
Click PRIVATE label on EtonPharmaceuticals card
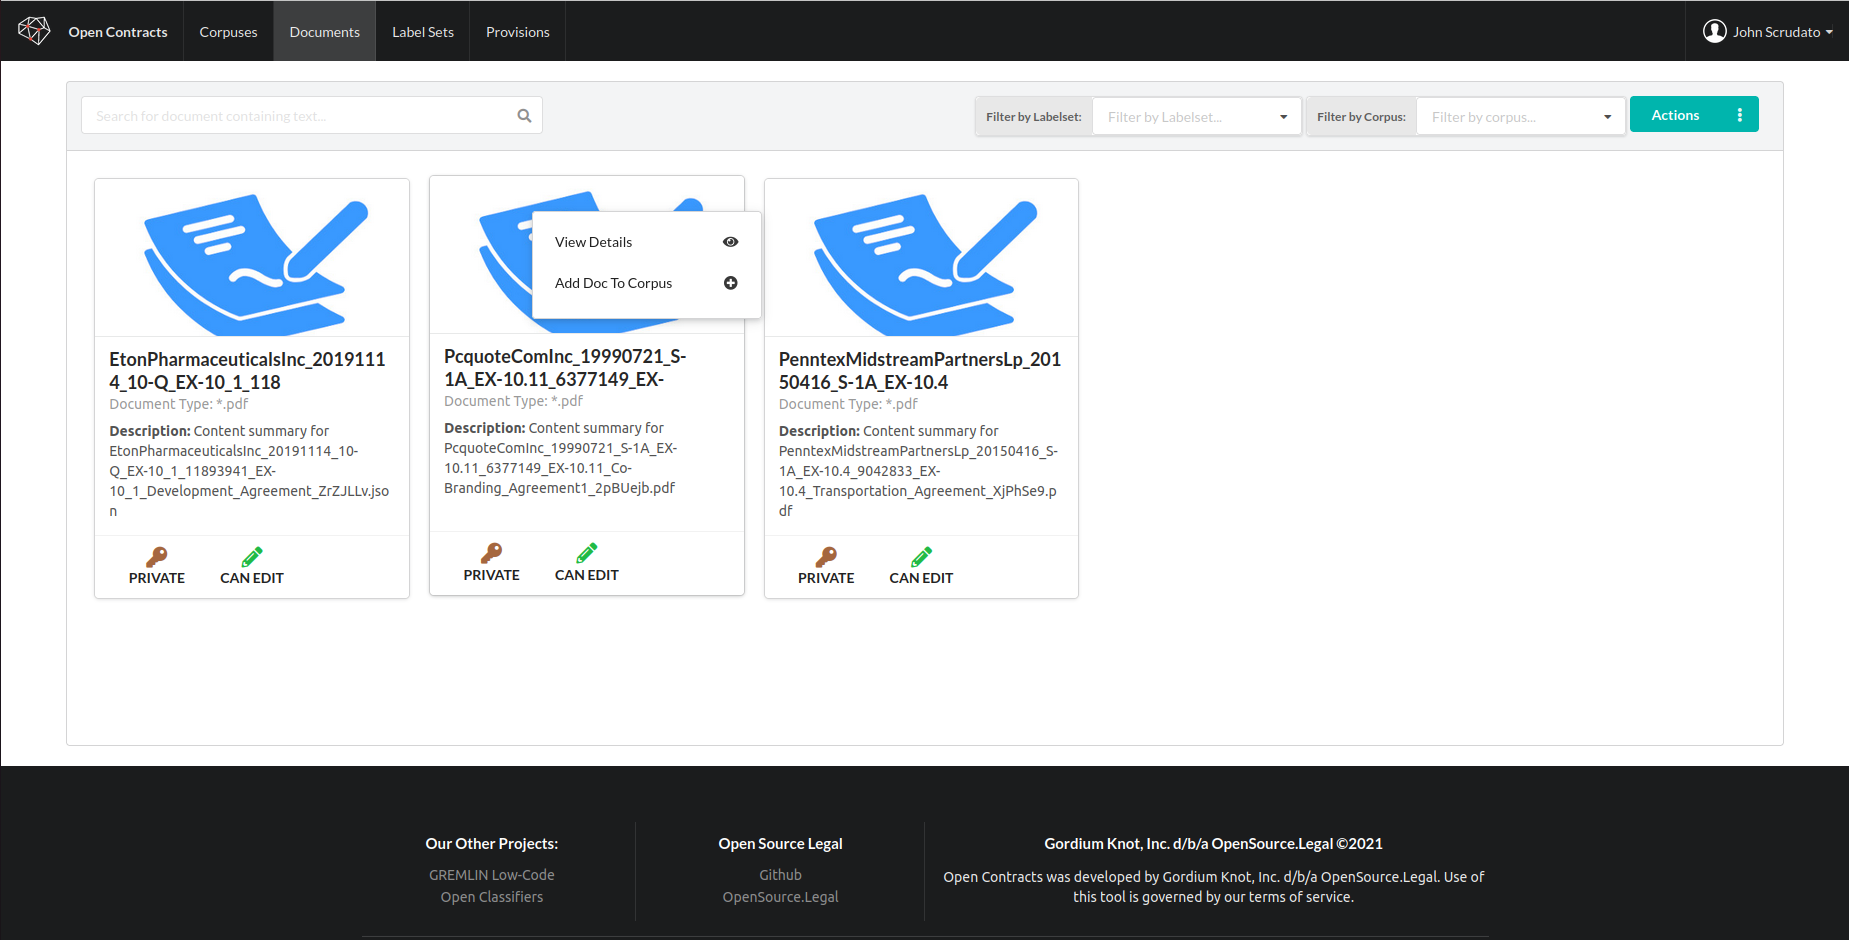[x=157, y=578]
